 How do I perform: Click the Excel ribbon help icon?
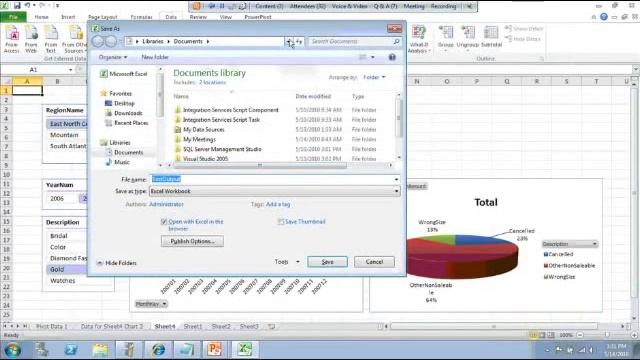604,17
